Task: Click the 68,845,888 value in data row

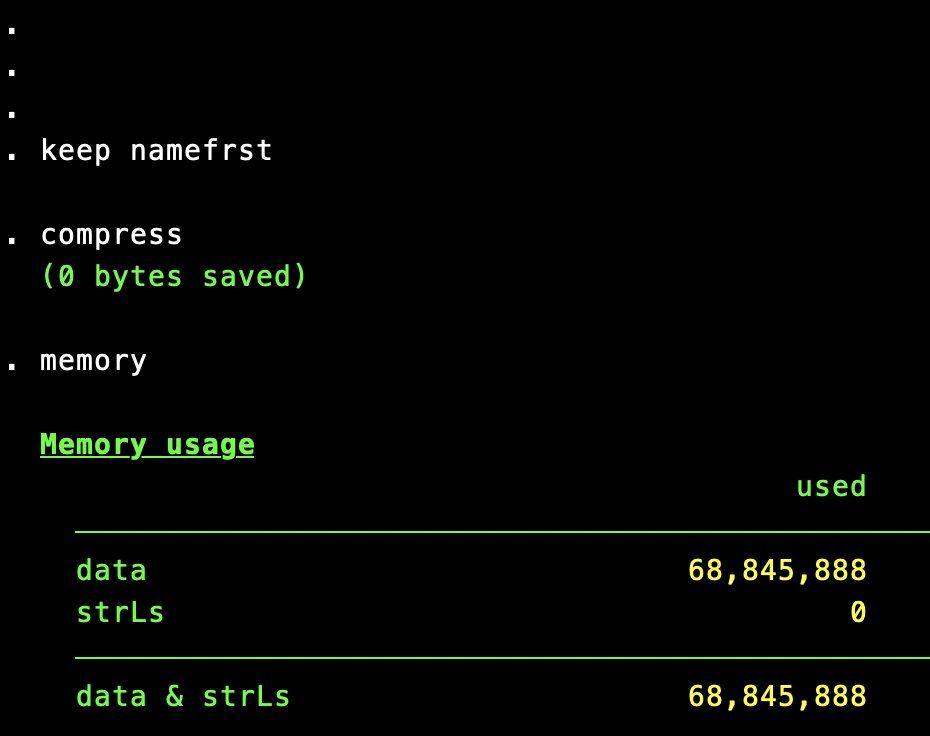Action: tap(776, 571)
